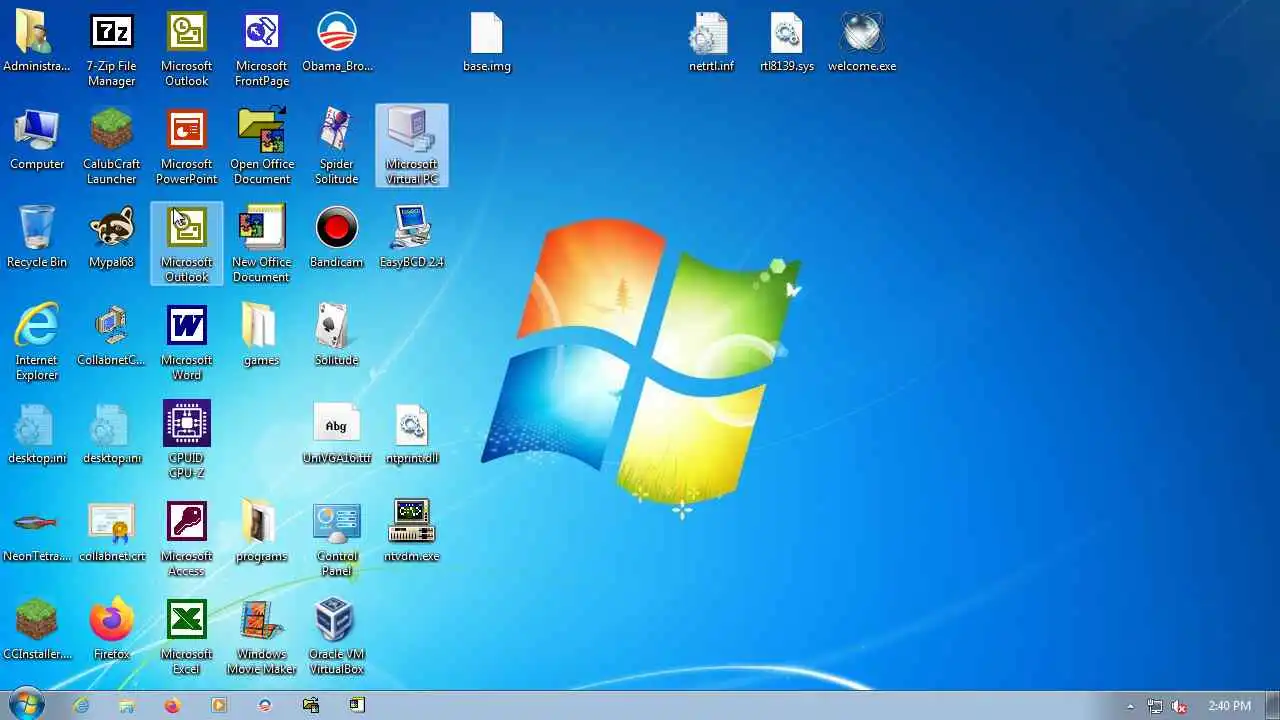Open Microsoft Access shortcut

tap(186, 539)
